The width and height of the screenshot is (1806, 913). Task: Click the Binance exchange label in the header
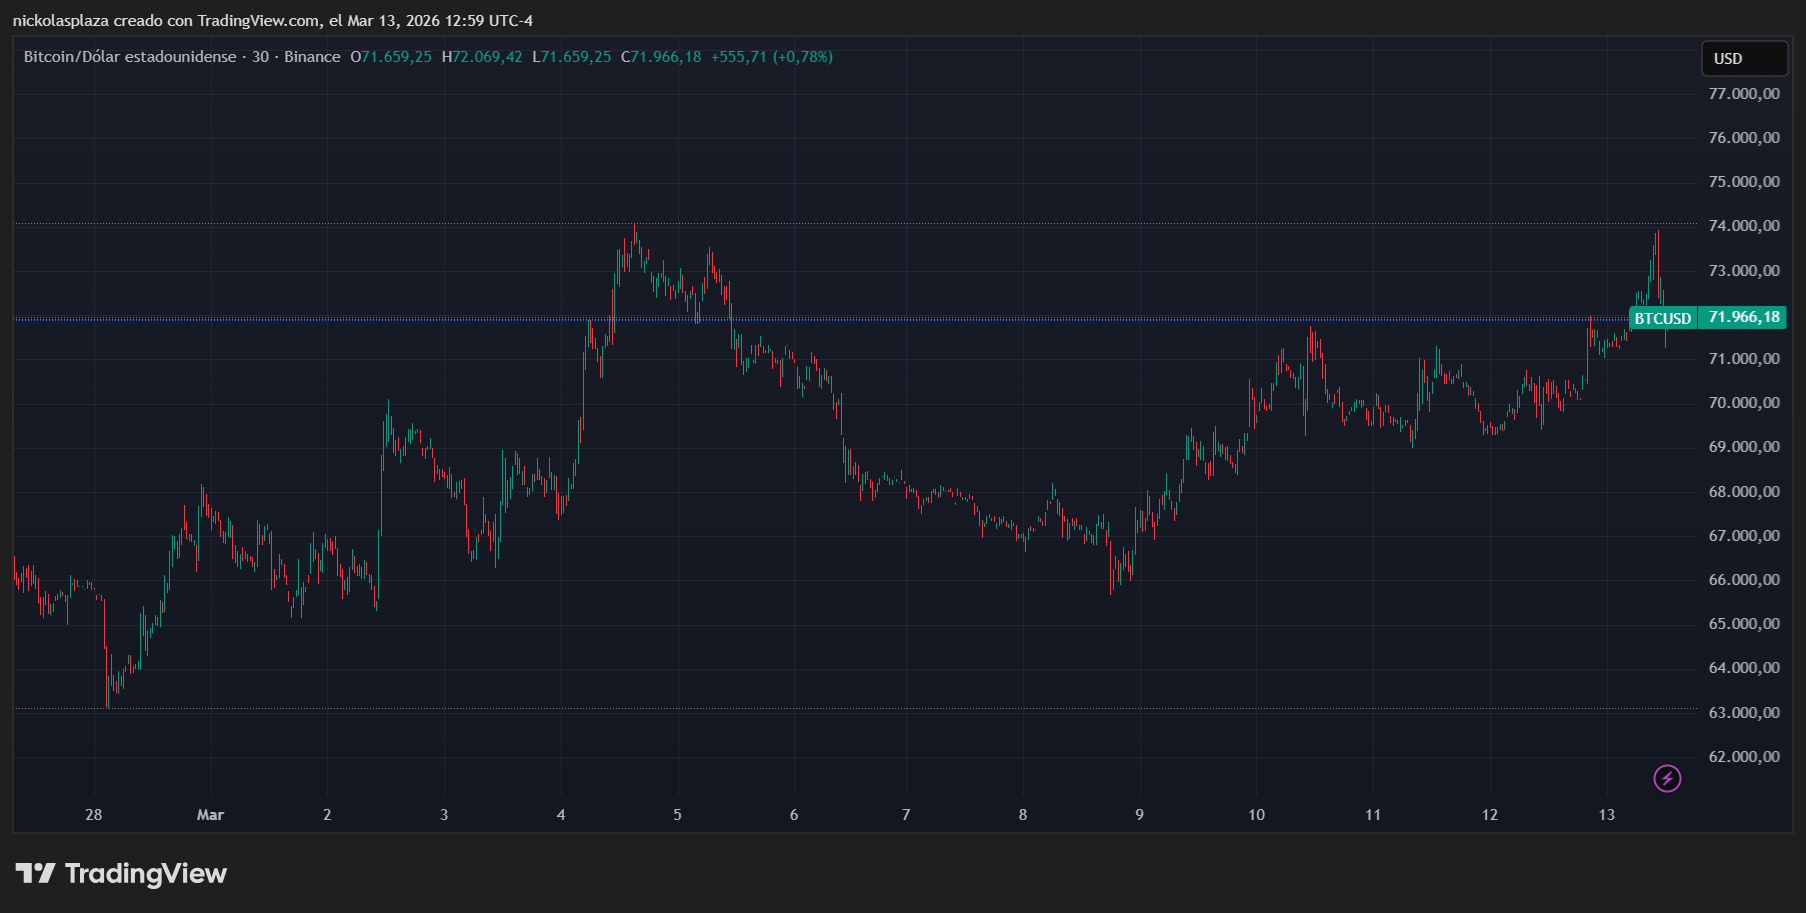coord(312,57)
